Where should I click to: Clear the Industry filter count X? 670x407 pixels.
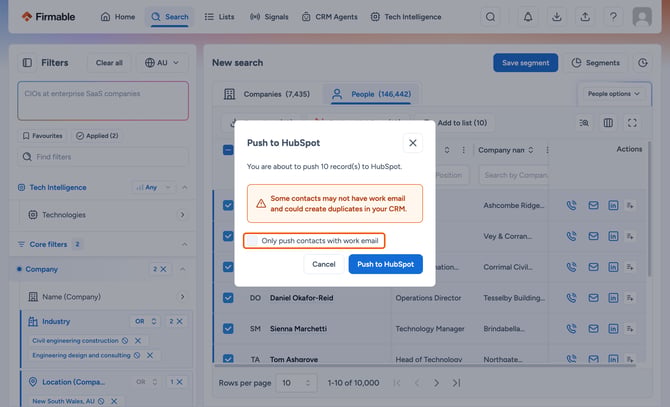pos(179,321)
